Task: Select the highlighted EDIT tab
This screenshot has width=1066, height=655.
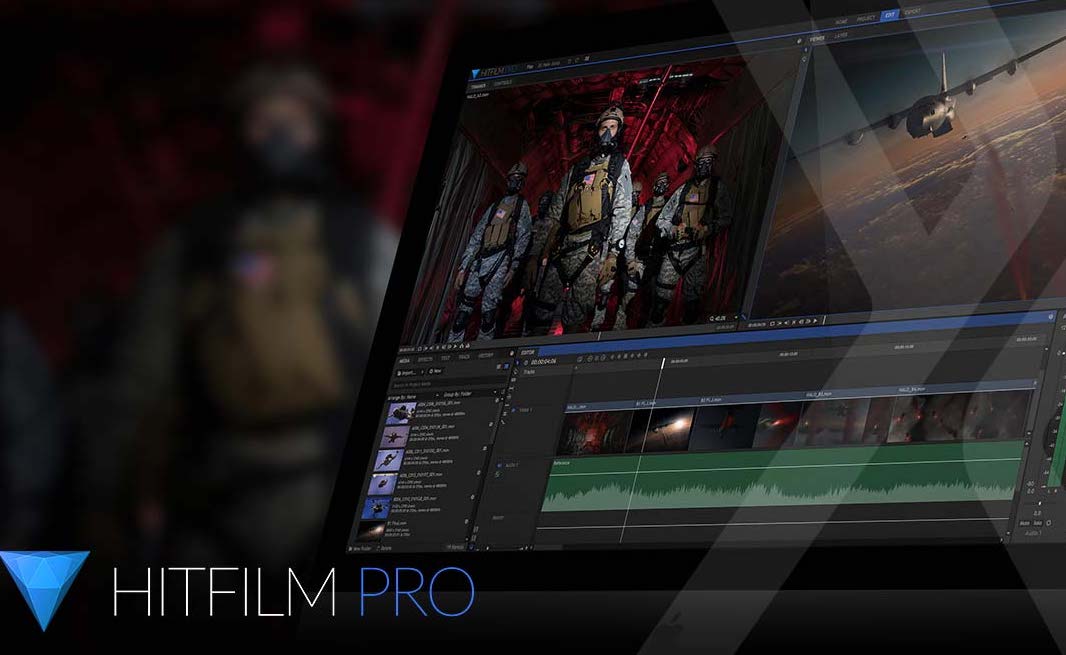Action: point(889,14)
